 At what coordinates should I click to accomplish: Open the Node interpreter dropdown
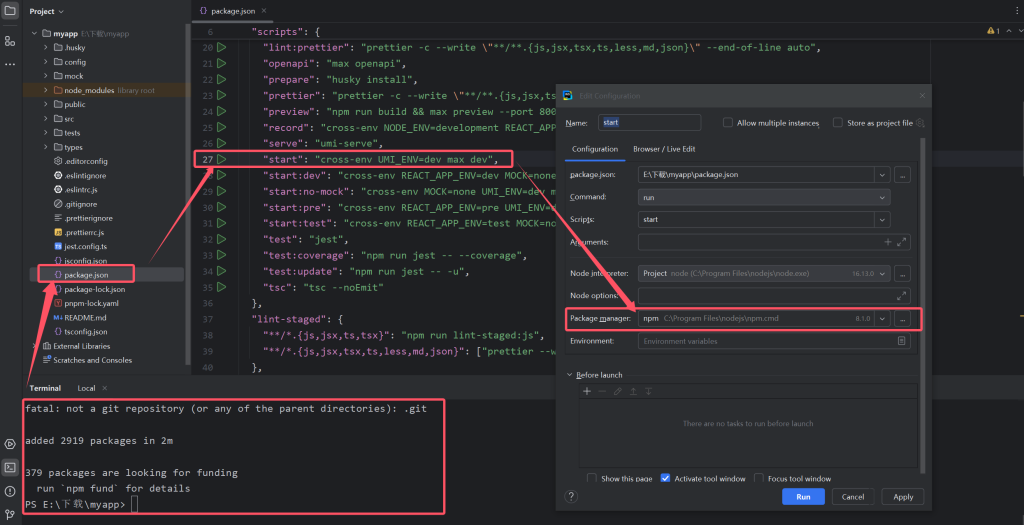882,274
